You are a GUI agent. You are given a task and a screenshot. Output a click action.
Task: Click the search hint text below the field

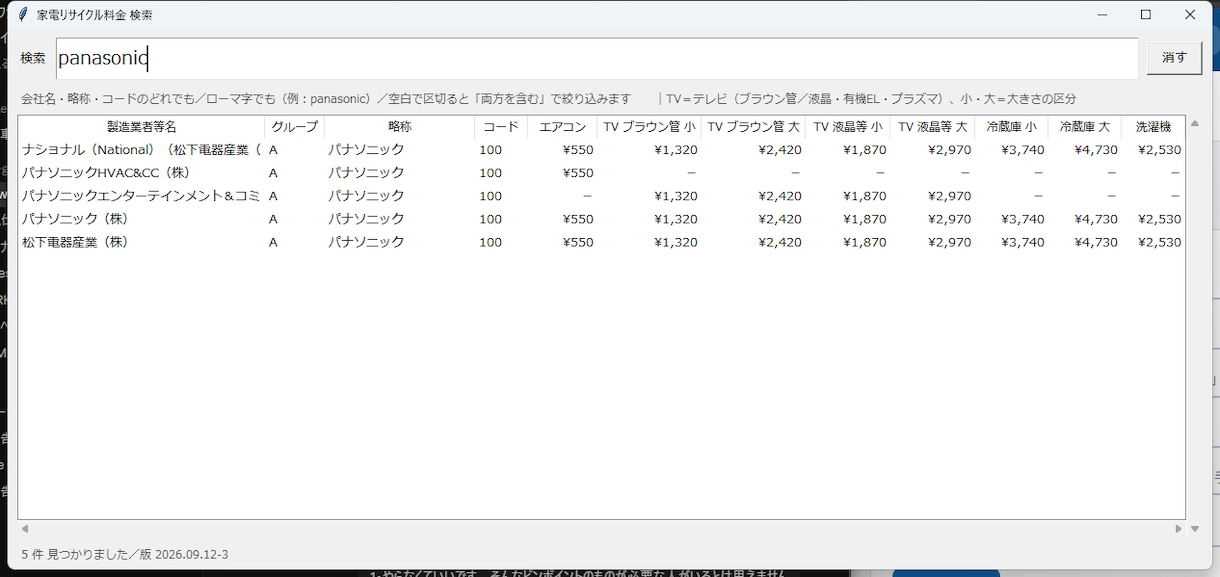(x=548, y=99)
